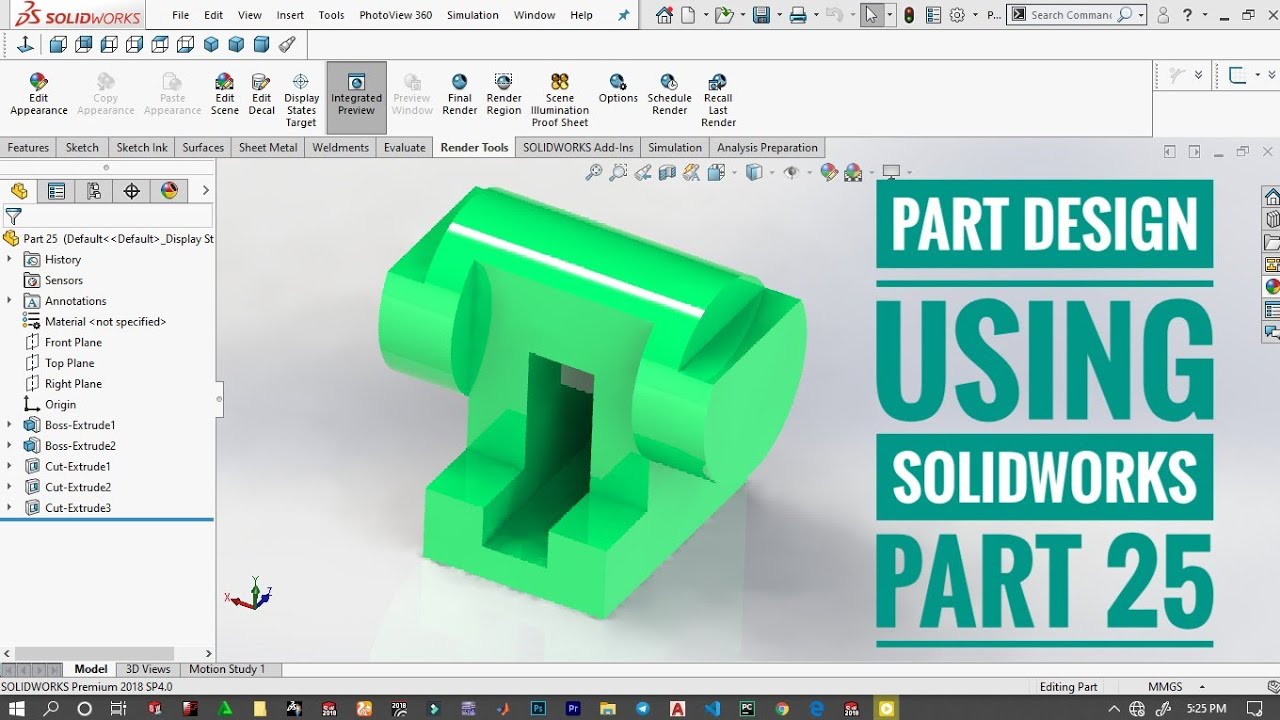Viewport: 1280px width, 720px height.
Task: Click the Print icon
Action: click(x=797, y=15)
